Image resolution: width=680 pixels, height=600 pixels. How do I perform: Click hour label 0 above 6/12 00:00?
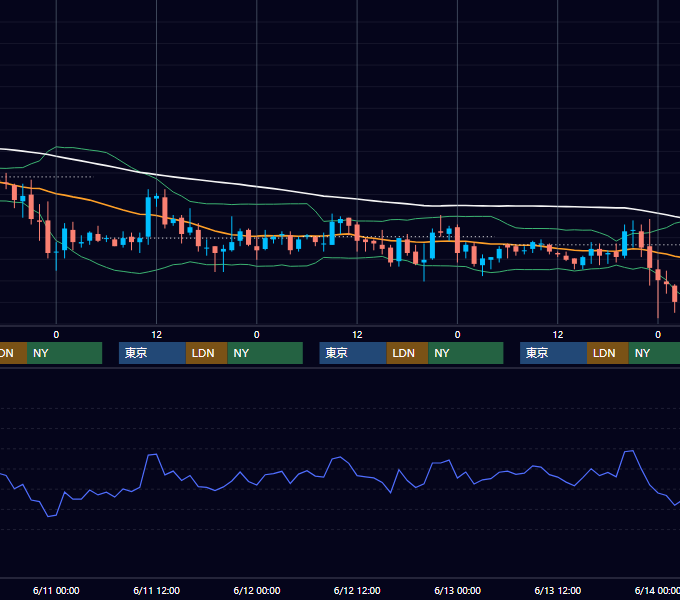coord(257,335)
